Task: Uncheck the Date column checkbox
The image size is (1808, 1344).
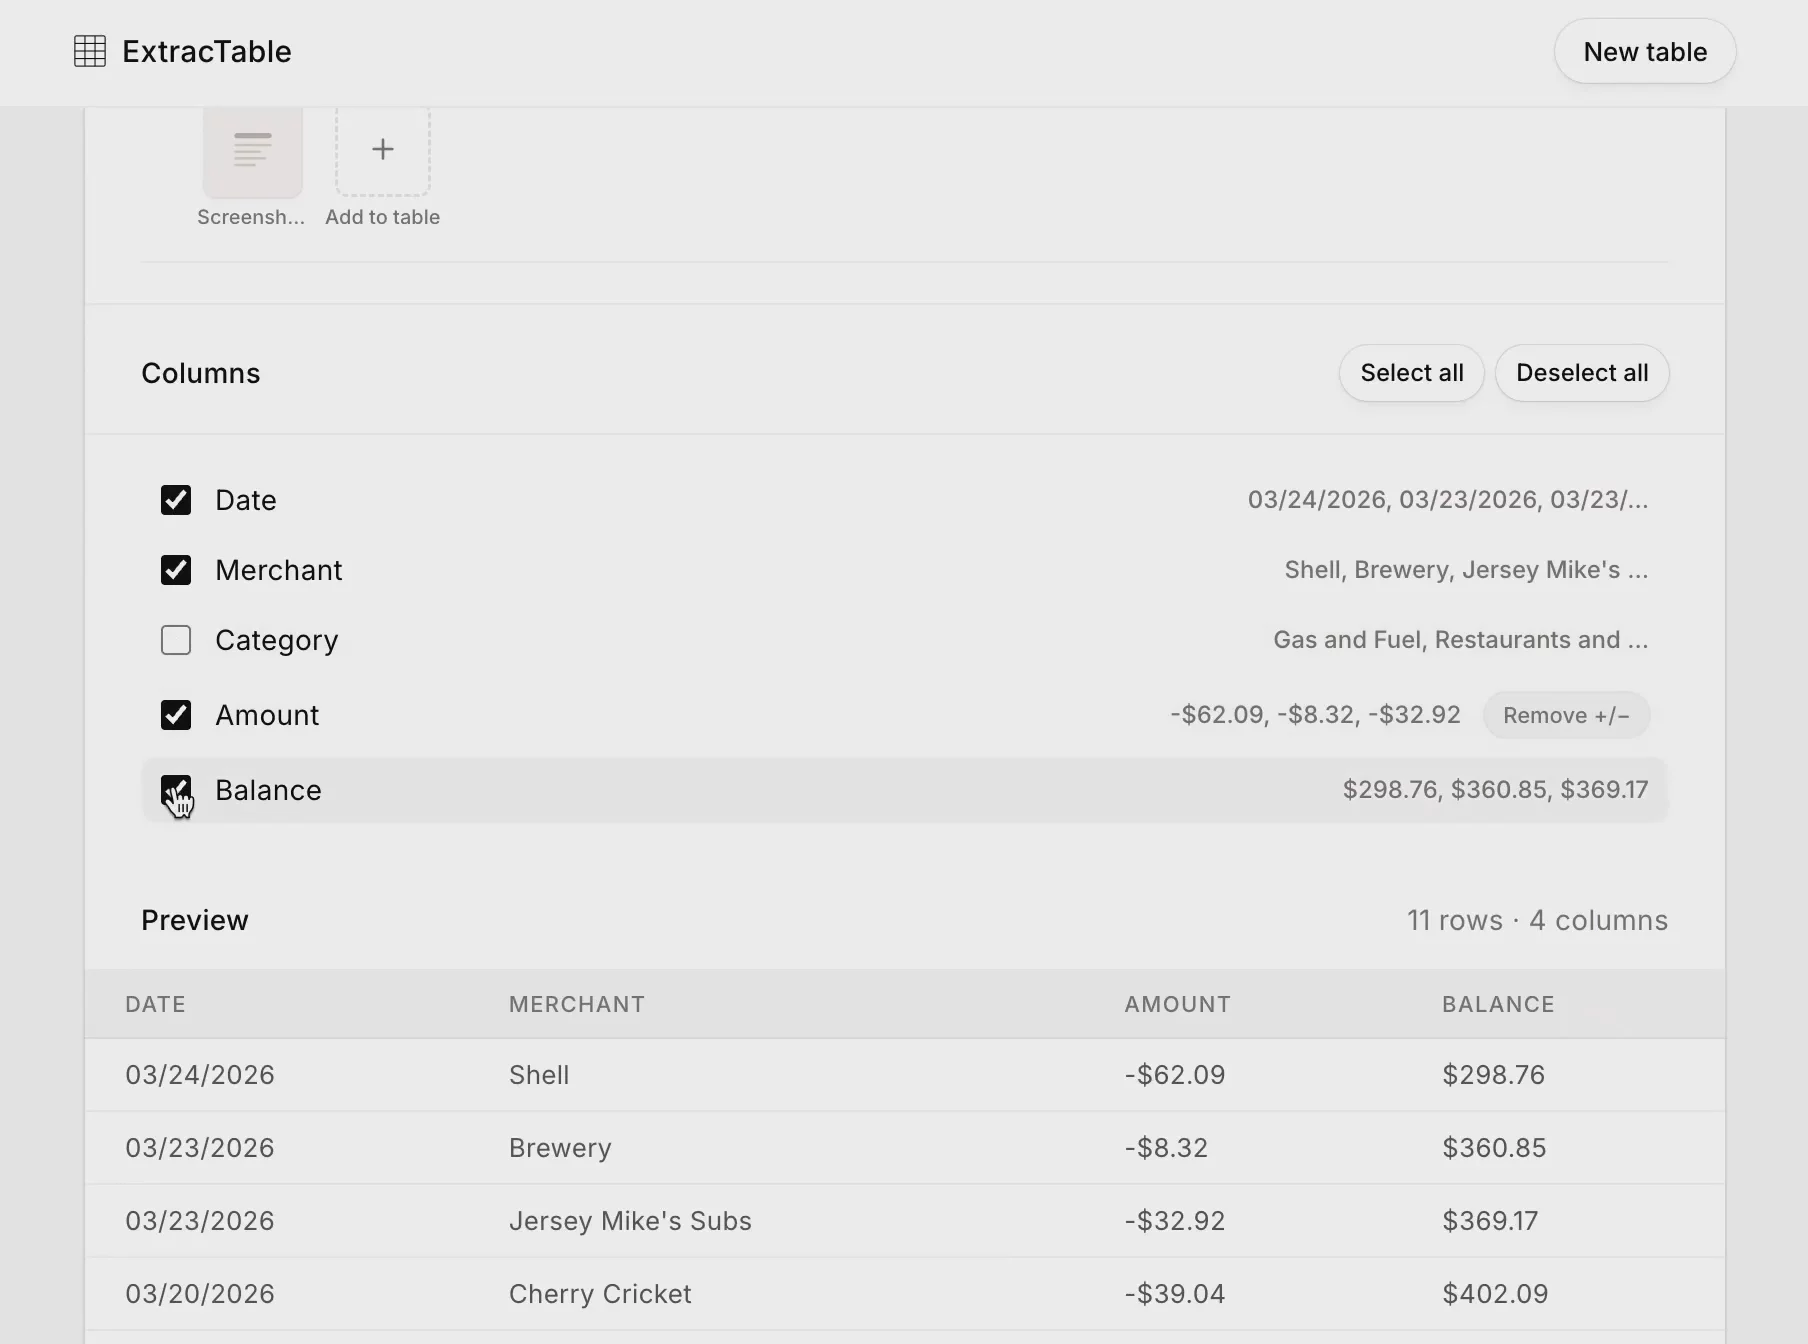Action: (176, 500)
